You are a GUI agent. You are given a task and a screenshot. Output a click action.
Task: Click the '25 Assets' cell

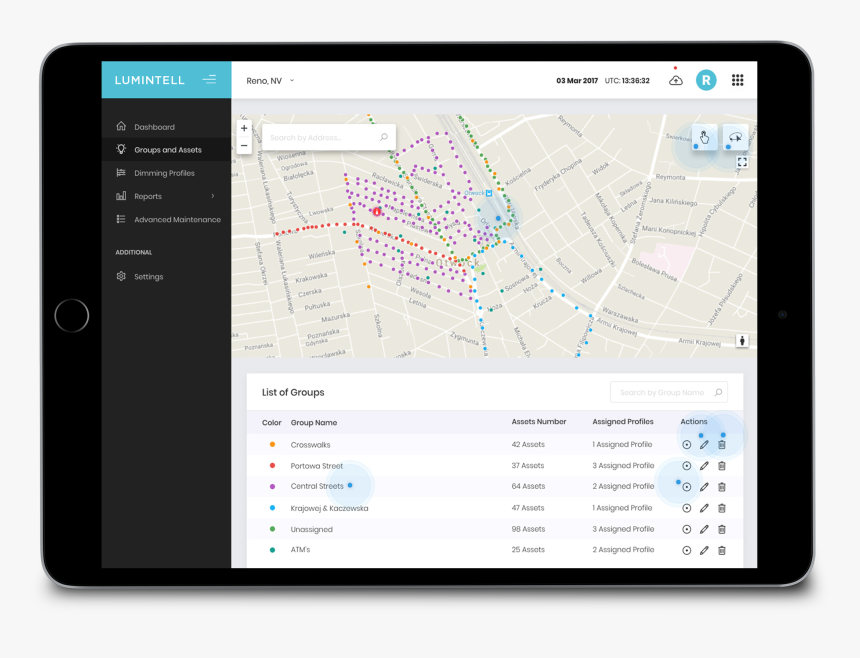tap(528, 549)
